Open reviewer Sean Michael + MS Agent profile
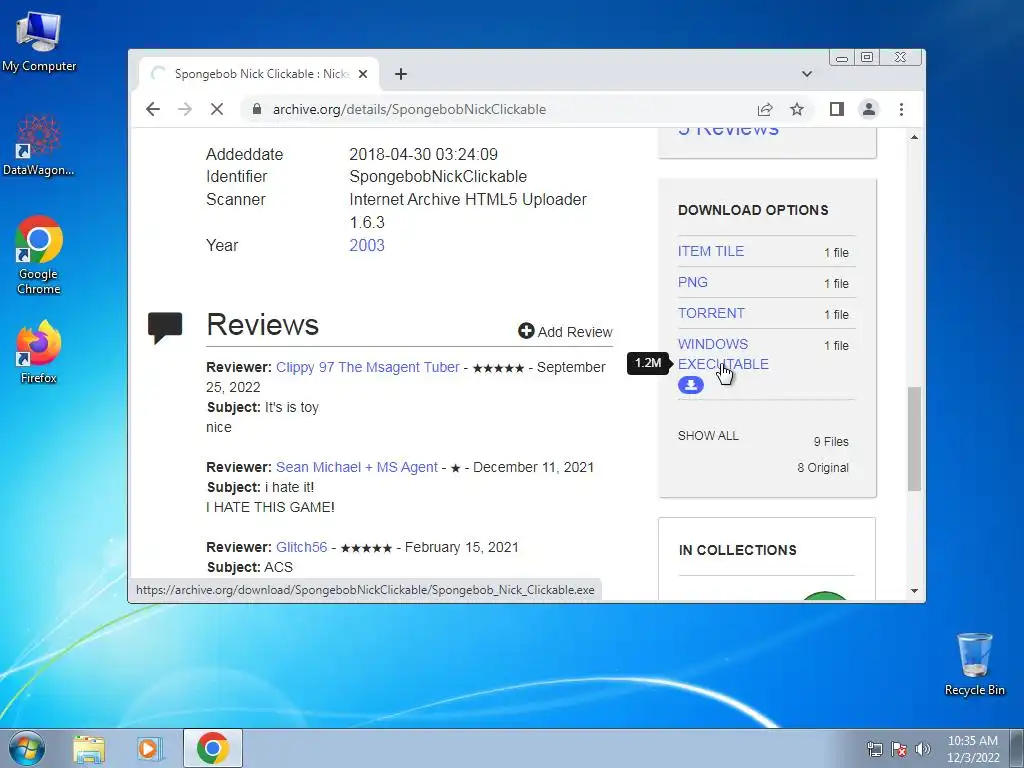Screen dimensions: 1024x768 [357, 467]
